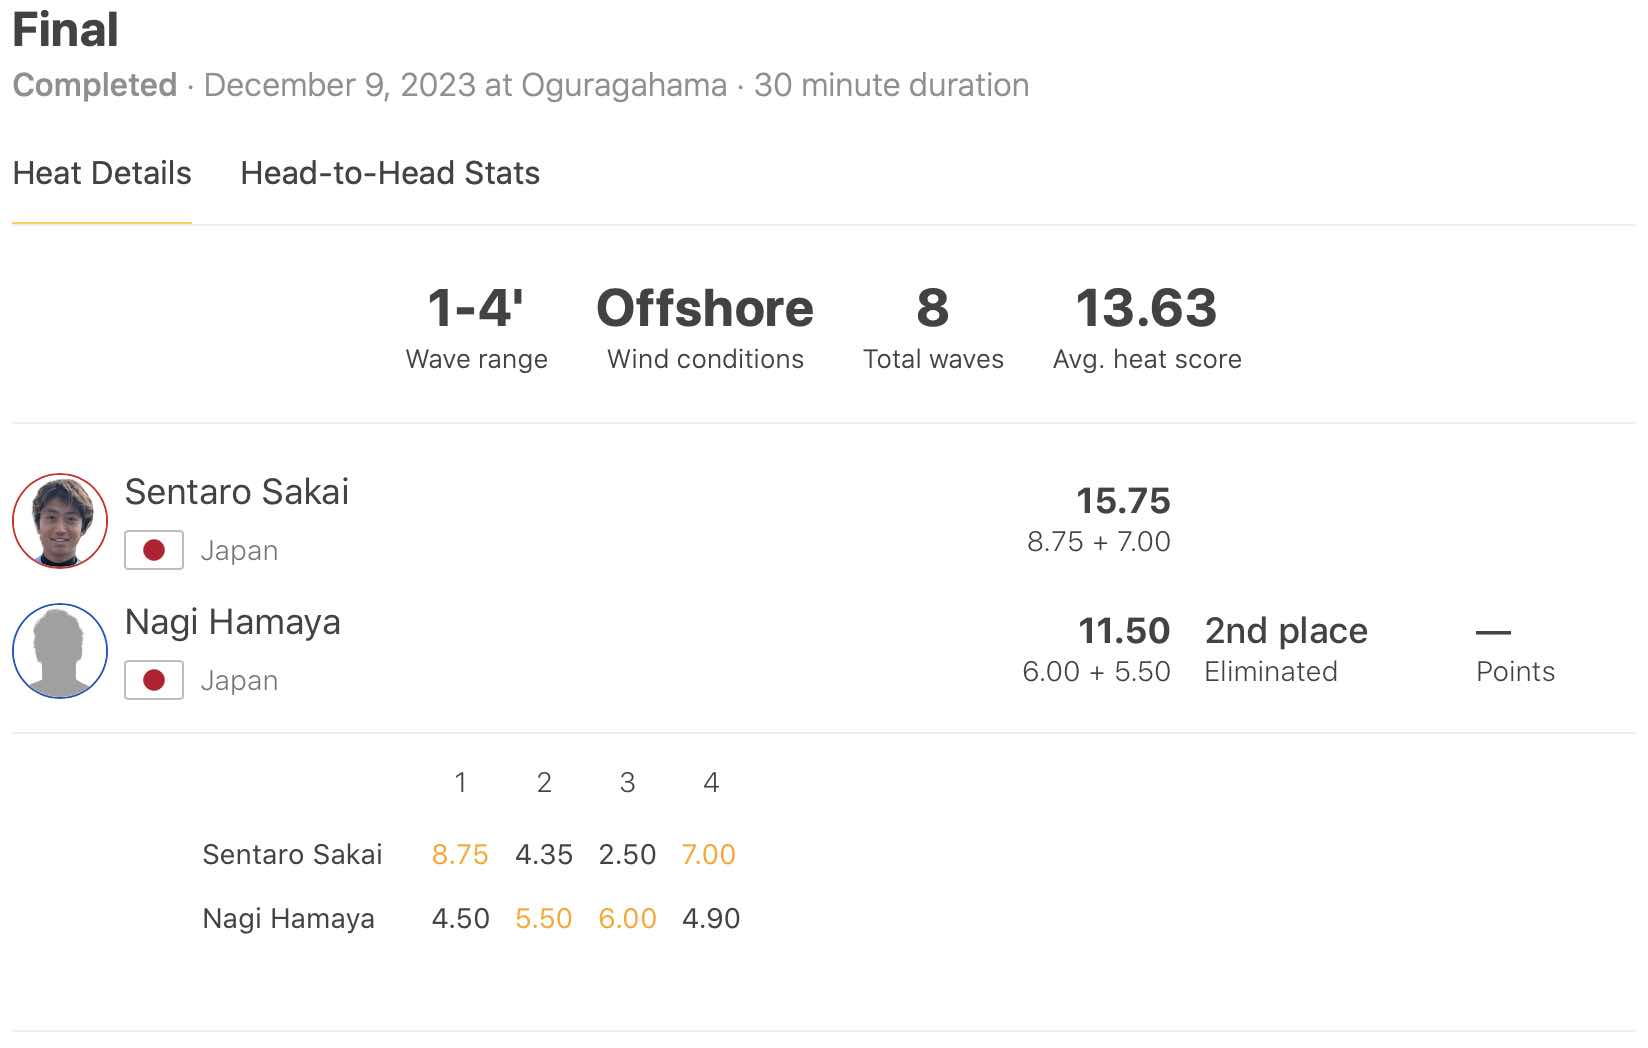
Task: Open Nagi Hamaya athlete name link
Action: pyautogui.click(x=232, y=622)
